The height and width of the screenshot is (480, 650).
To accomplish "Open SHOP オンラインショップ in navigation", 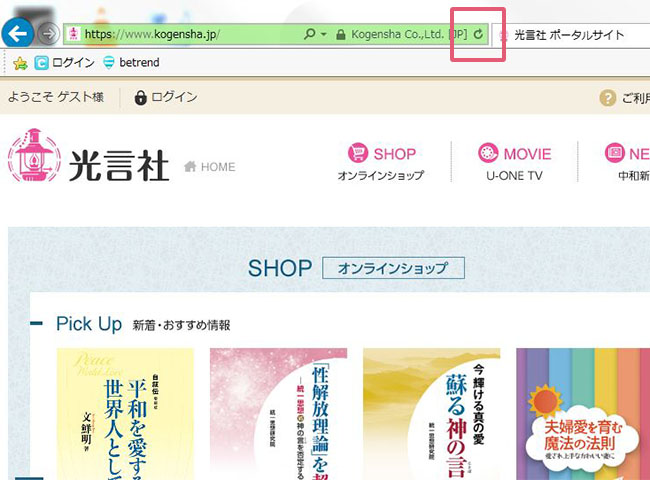I will tap(381, 162).
